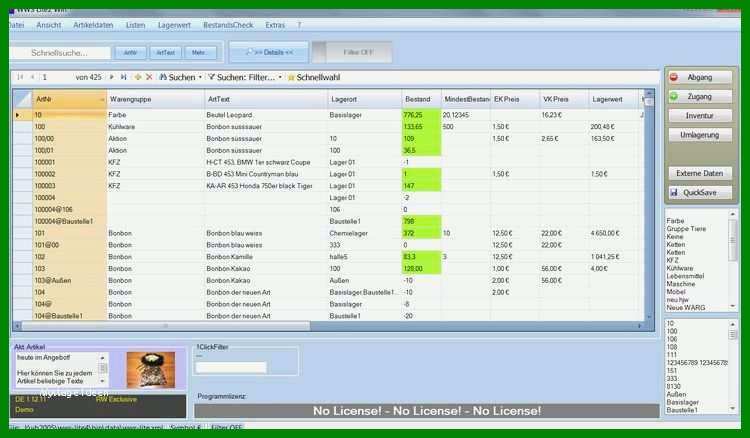This screenshot has height=438, width=750.
Task: Click the yellow Schnellwahl star icon
Action: [291, 77]
